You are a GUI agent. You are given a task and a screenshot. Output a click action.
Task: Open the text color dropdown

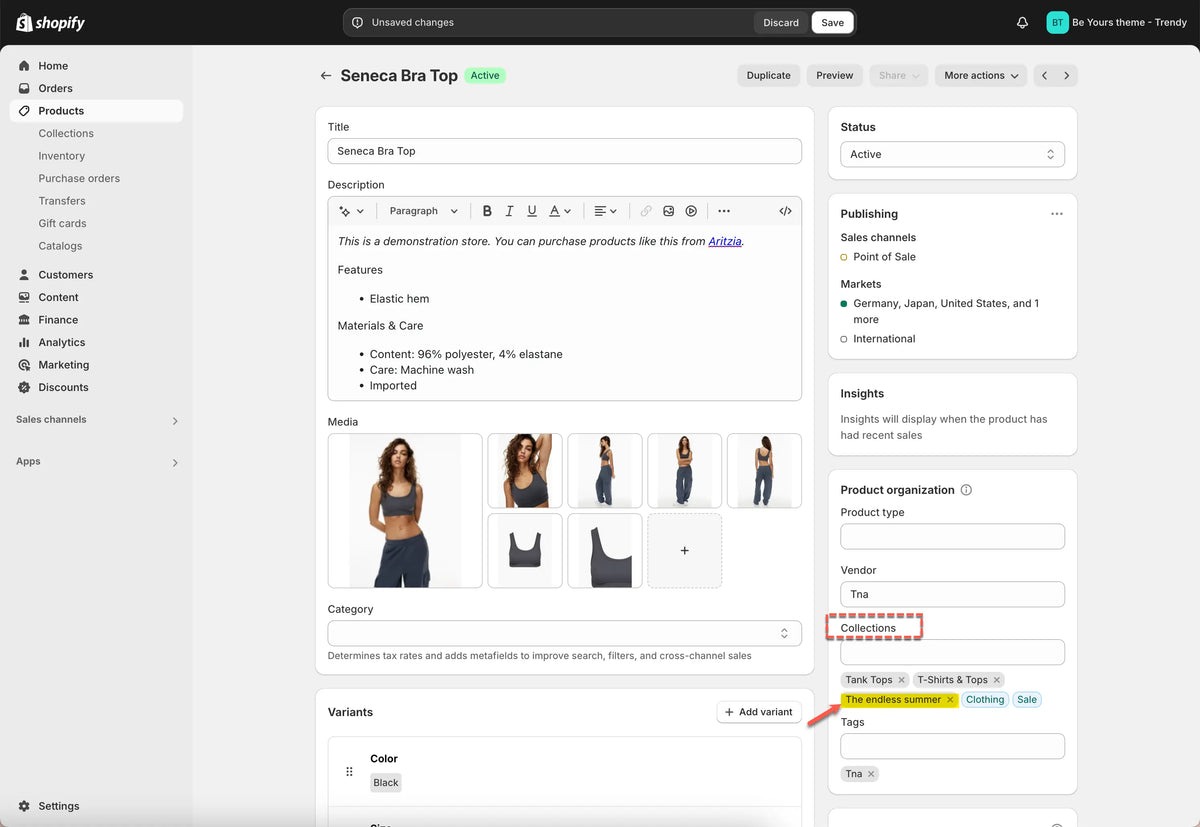[x=559, y=211]
